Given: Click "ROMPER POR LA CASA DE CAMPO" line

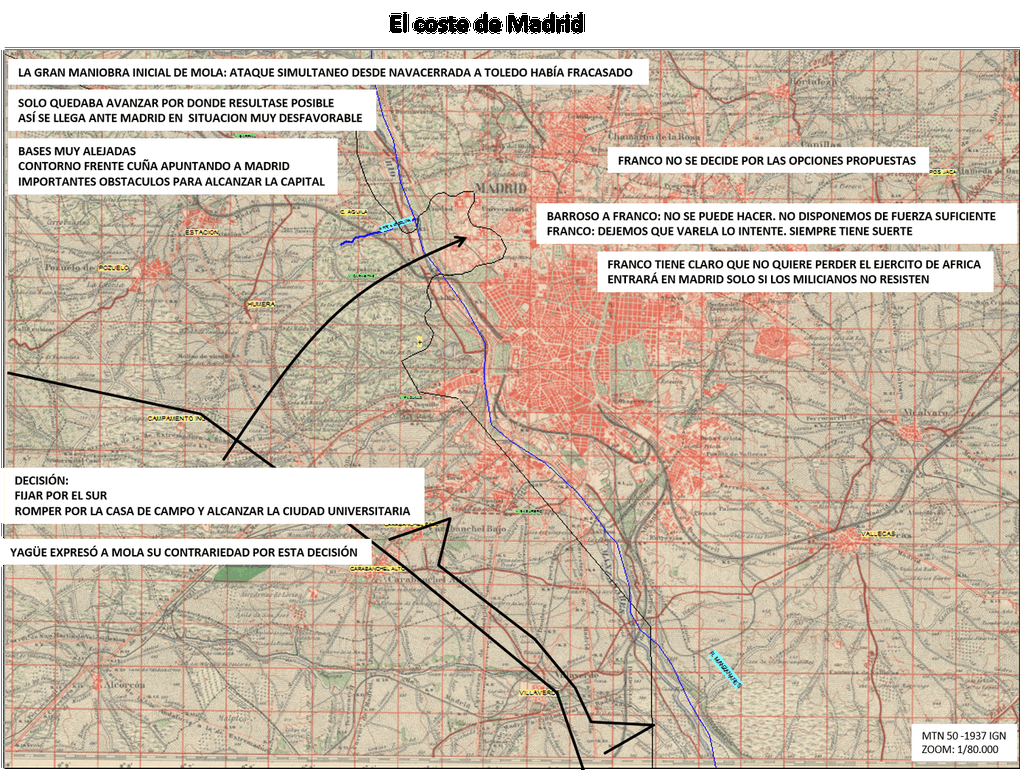Looking at the screenshot, I should point(212,511).
